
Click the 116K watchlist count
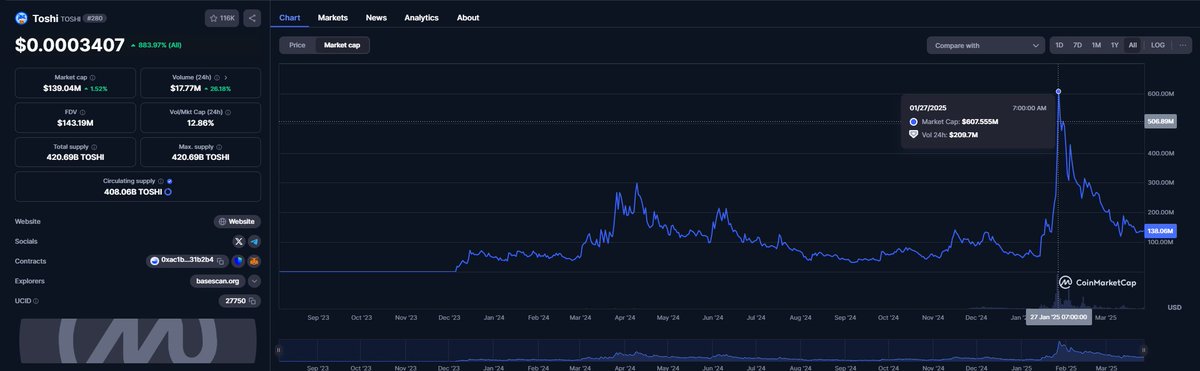pyautogui.click(x=227, y=18)
